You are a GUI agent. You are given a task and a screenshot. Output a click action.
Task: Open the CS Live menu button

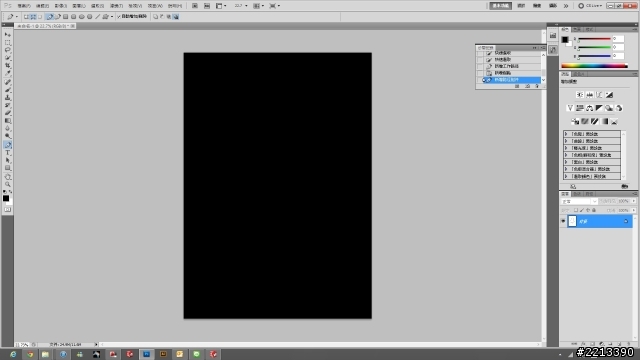590,6
